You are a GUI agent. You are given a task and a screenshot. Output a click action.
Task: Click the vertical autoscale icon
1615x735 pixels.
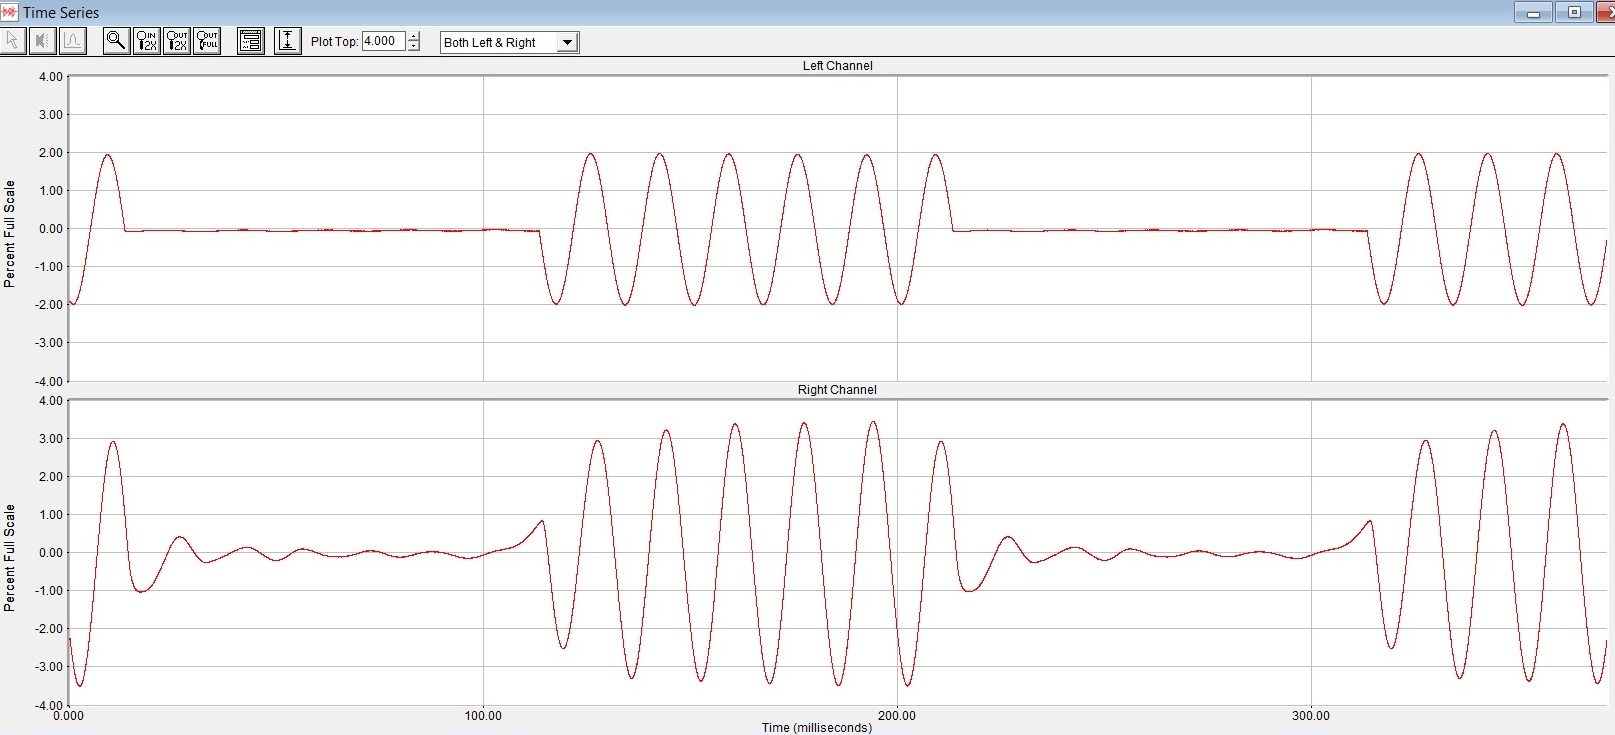(287, 41)
